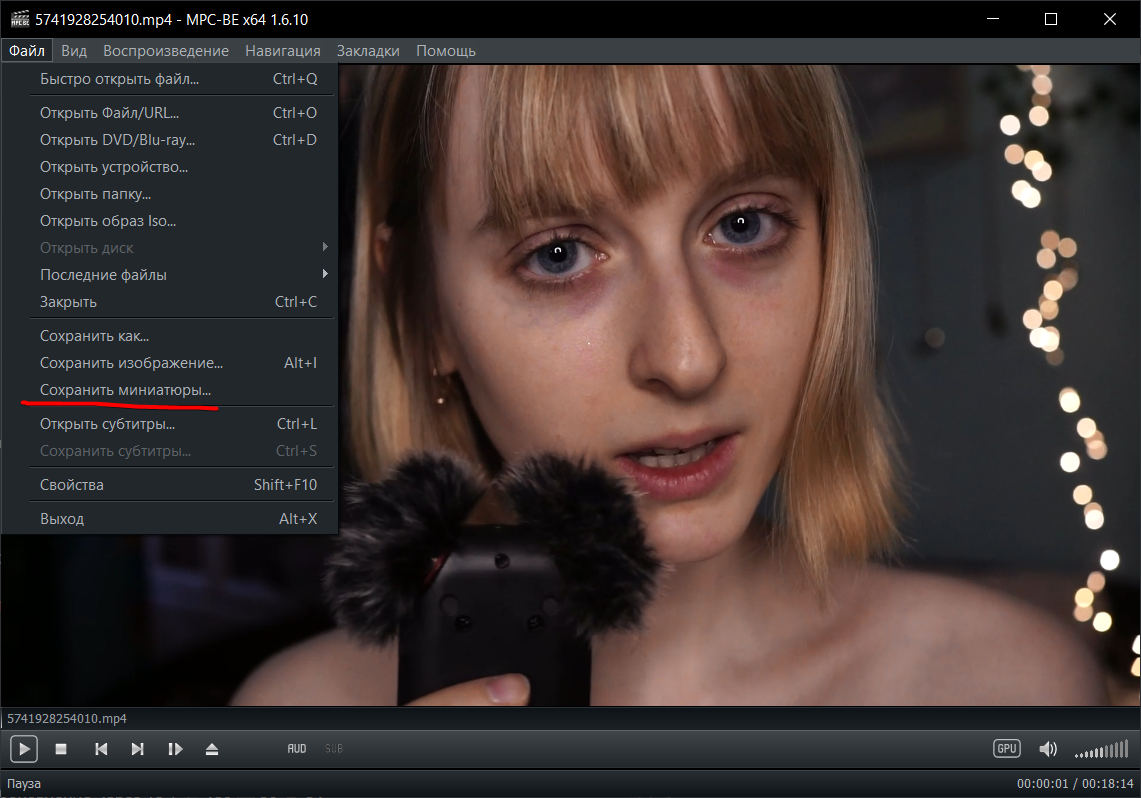The height and width of the screenshot is (798, 1141).
Task: Adjust the volume slider bars
Action: pos(1102,749)
